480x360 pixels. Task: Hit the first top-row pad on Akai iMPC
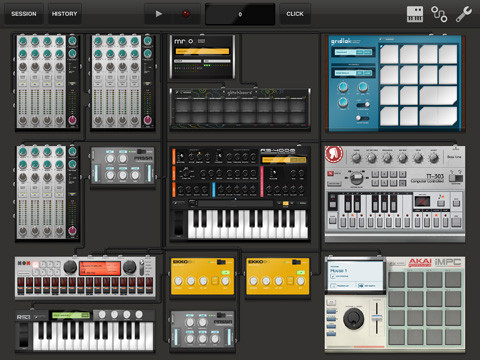397,279
